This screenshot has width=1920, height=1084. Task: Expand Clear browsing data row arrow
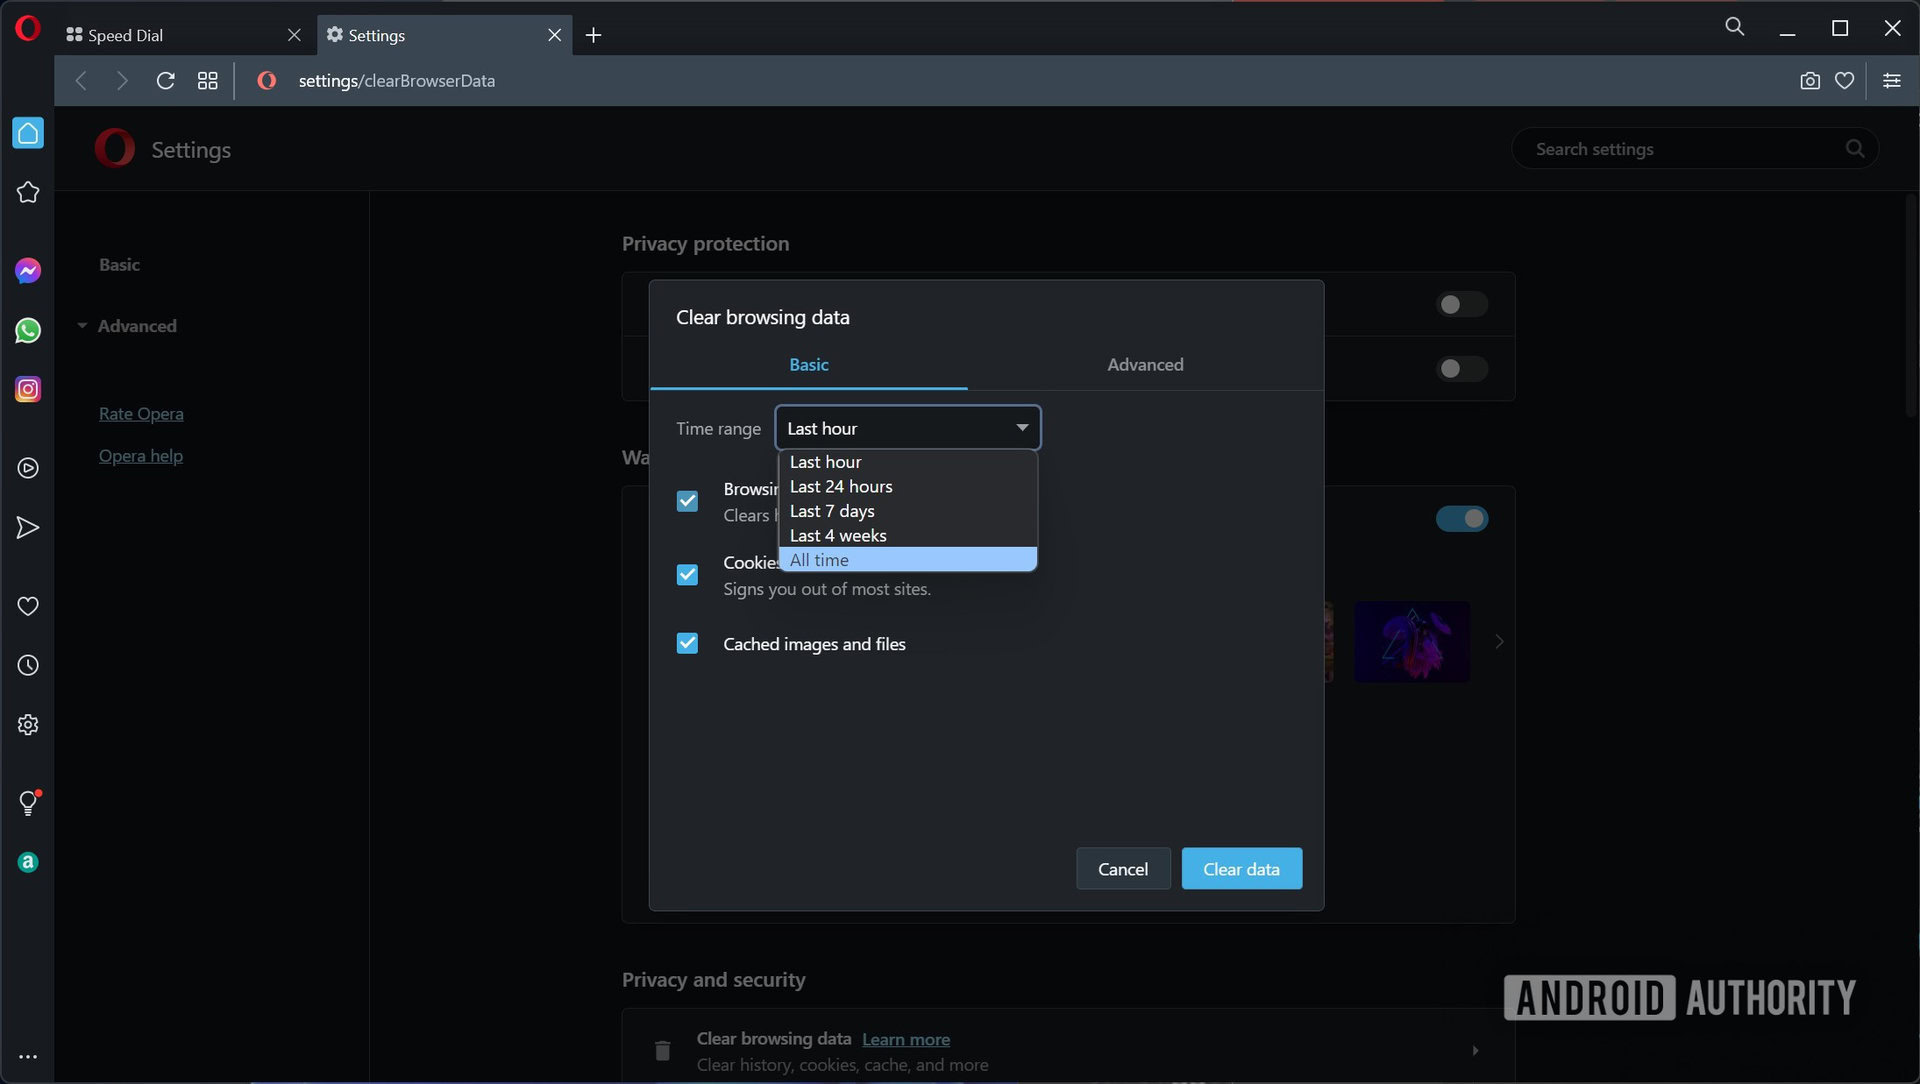point(1475,1050)
